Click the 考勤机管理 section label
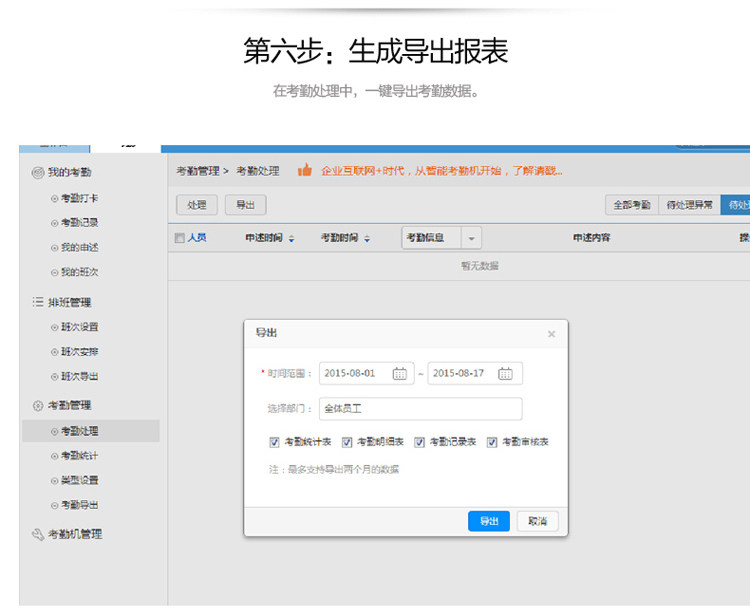 click(x=75, y=534)
